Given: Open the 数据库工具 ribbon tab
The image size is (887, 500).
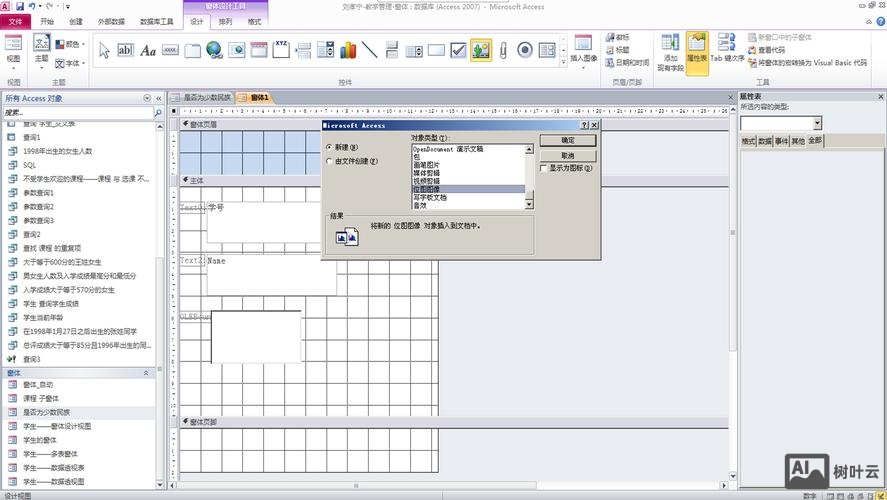Looking at the screenshot, I should 157,21.
